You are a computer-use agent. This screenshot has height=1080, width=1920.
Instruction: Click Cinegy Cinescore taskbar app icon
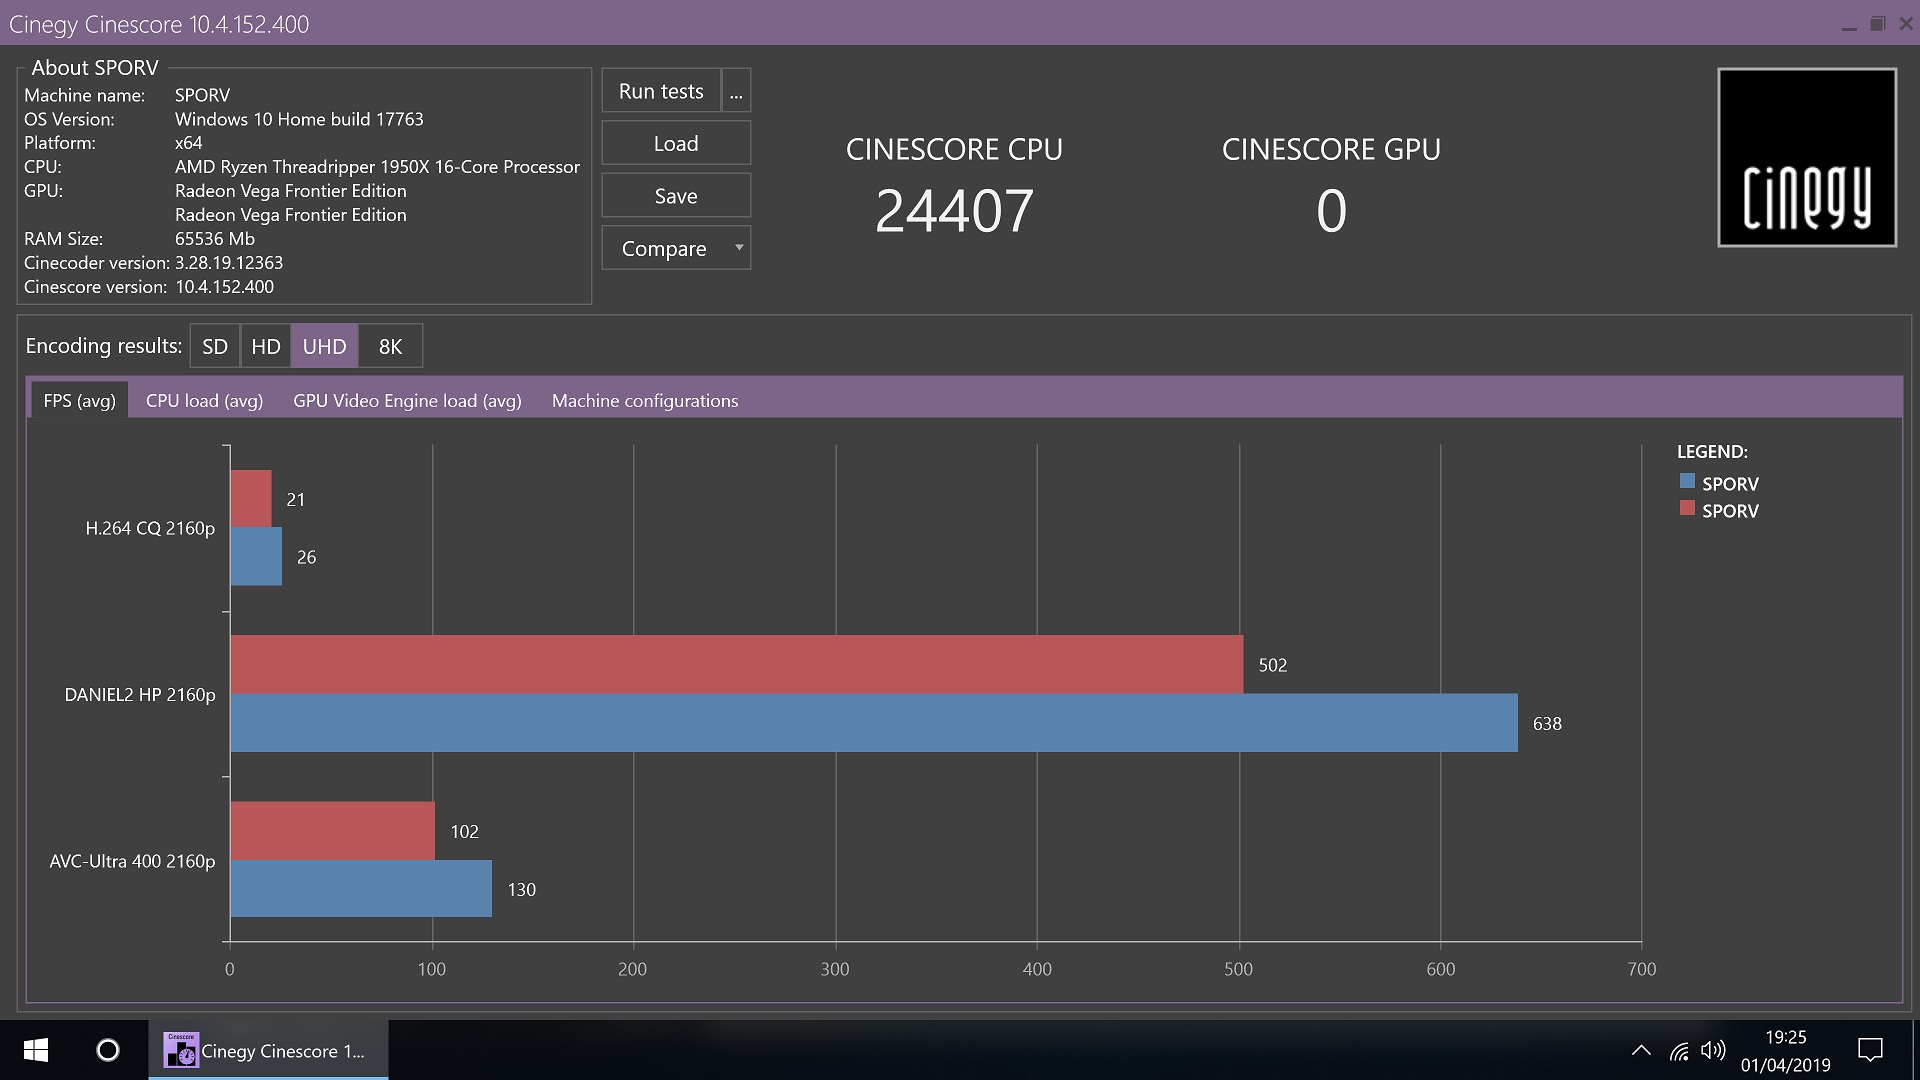click(268, 1050)
